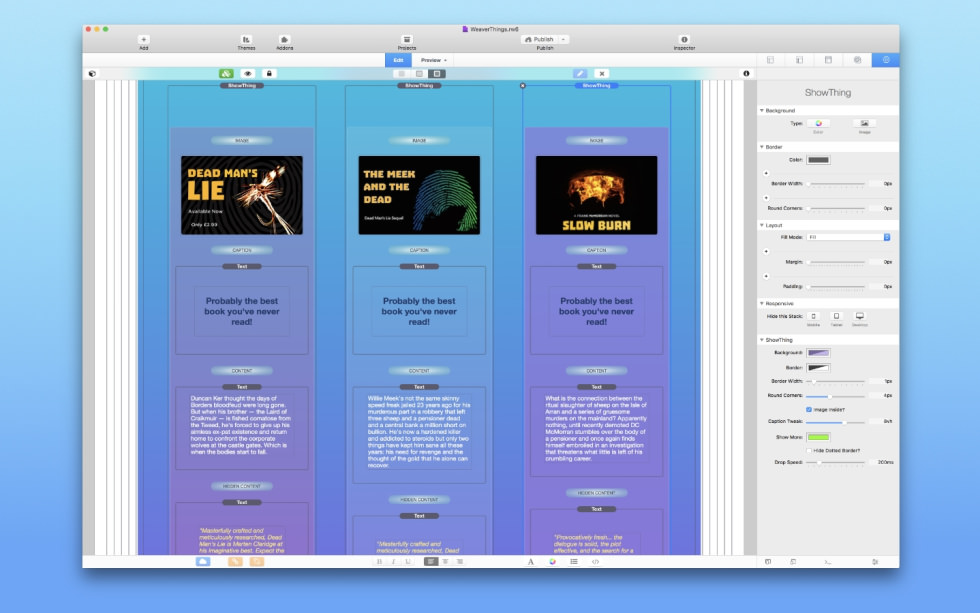The image size is (980, 613).
Task: Toggle the lock icon in Stacks bar
Action: 269,74
